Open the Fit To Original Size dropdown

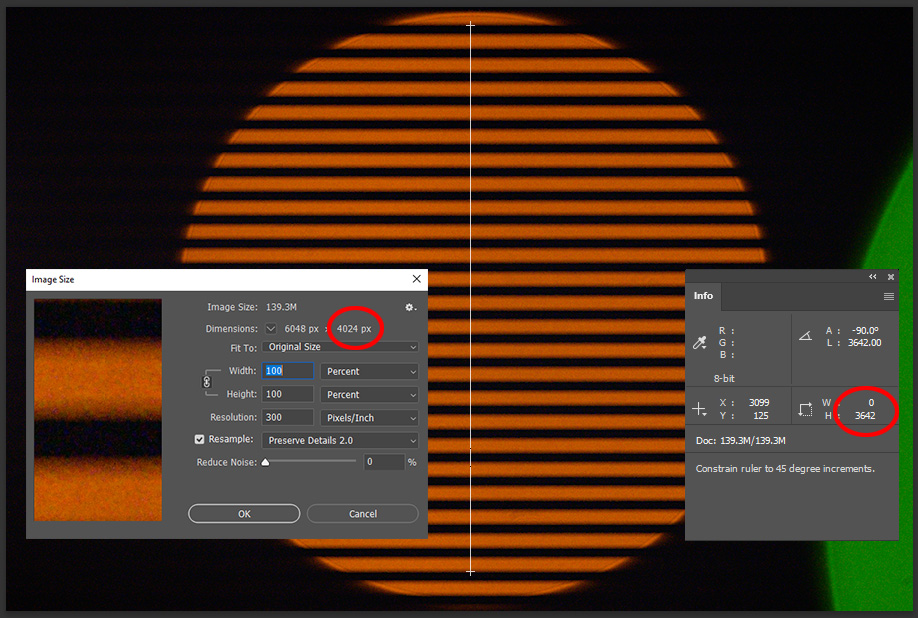point(340,347)
